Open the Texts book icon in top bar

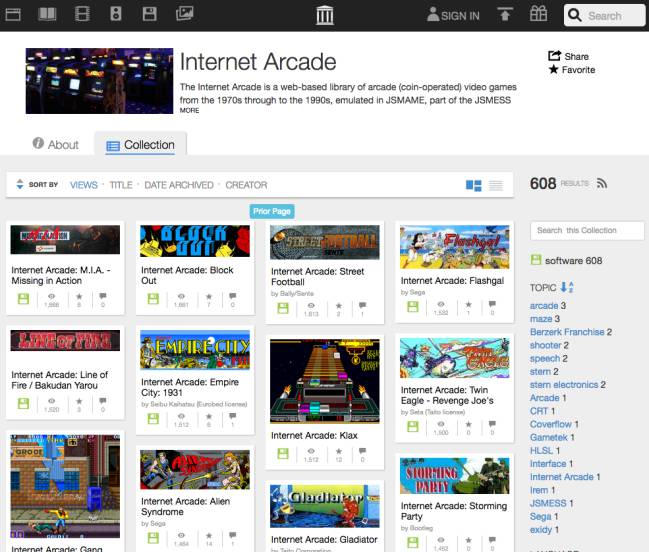[47, 14]
